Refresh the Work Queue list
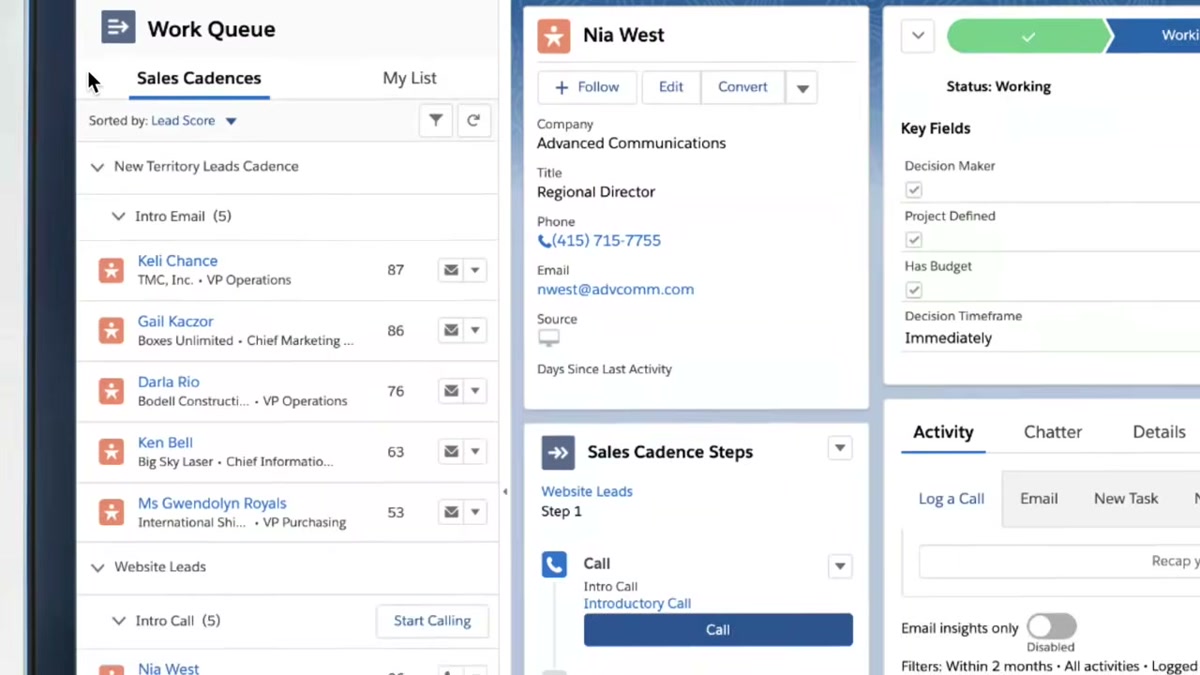This screenshot has height=675, width=1200. 473,121
